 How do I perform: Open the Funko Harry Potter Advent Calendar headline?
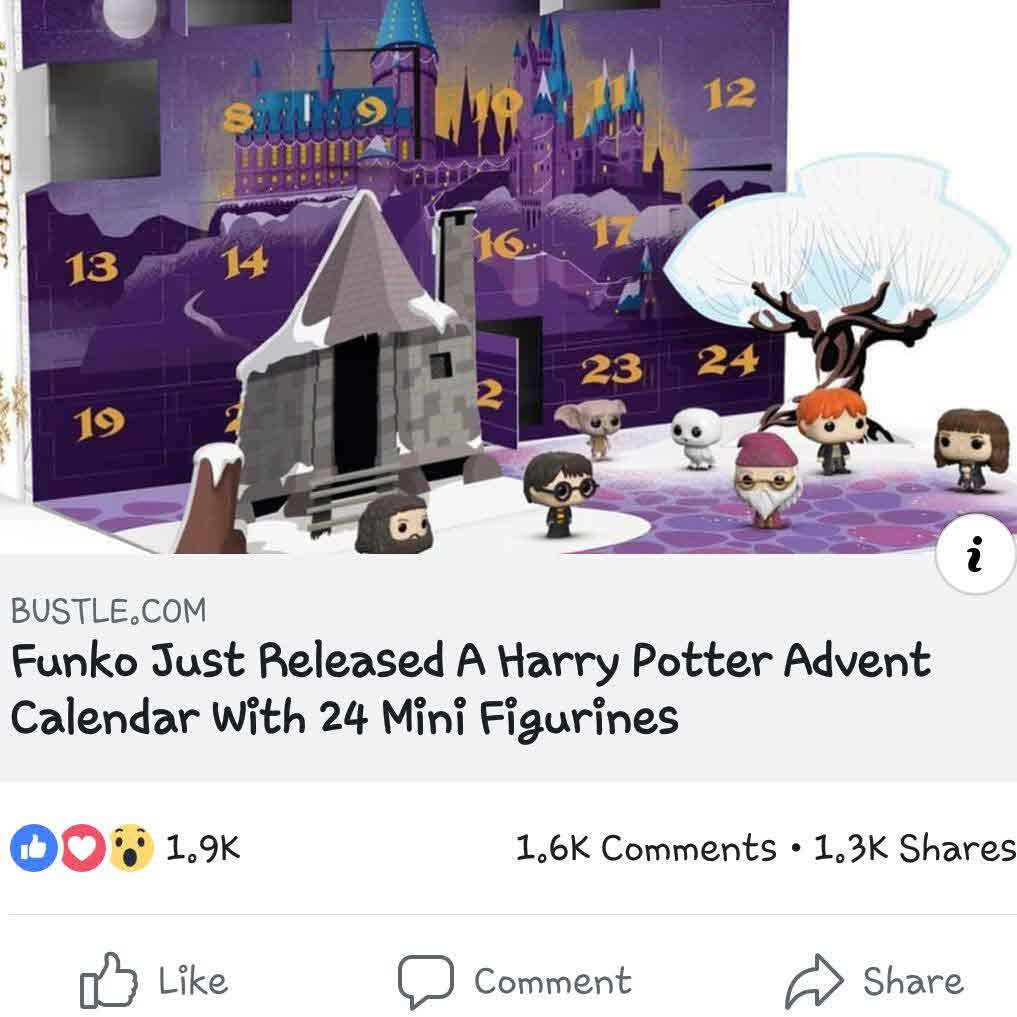[471, 689]
